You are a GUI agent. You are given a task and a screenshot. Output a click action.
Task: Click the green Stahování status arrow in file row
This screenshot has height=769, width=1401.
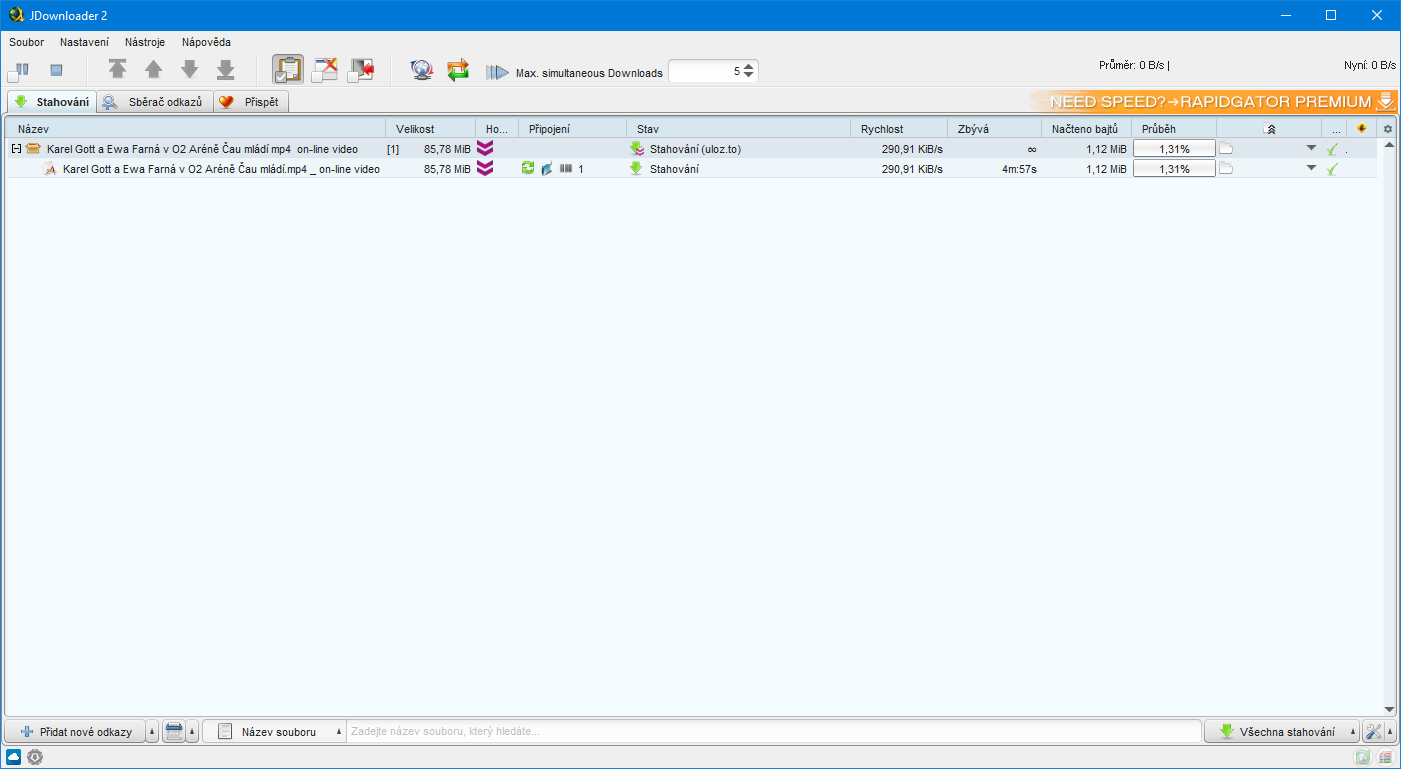coord(636,169)
